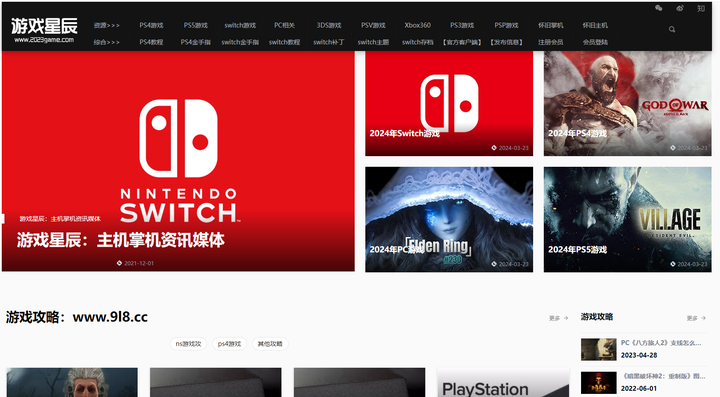Open sidebar article PC《八方旅人2》支线怎么
This screenshot has width=720, height=397.
pos(661,343)
